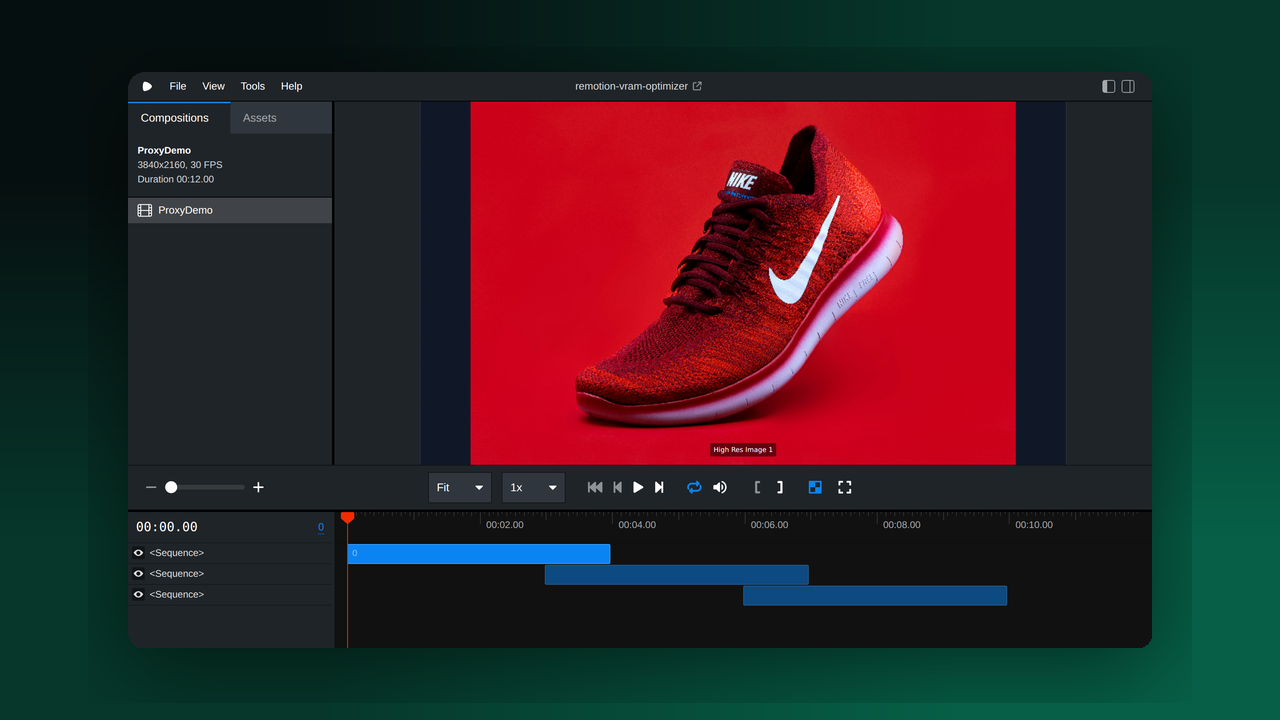Click the 00:02.00 mark on the time ruler
This screenshot has height=720, width=1280.
coord(504,525)
